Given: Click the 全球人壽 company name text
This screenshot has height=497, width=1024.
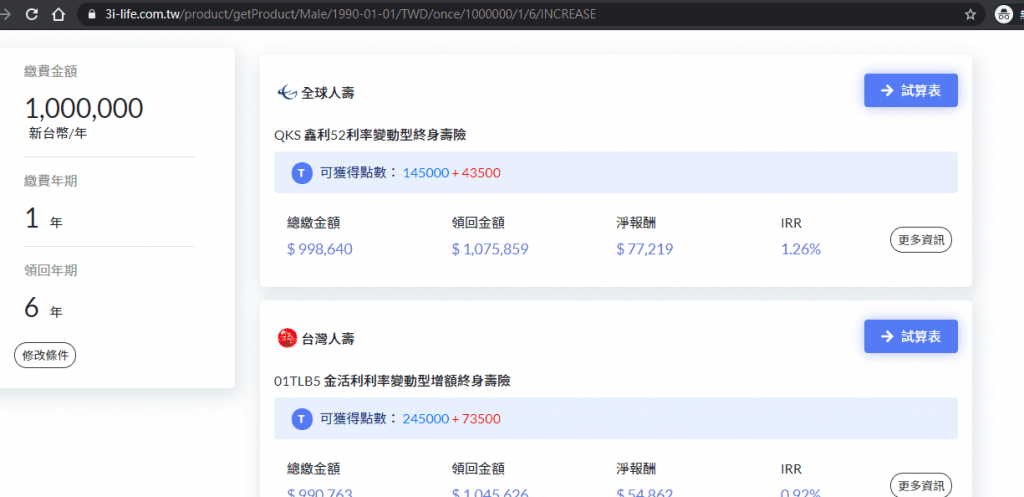Looking at the screenshot, I should coord(328,93).
